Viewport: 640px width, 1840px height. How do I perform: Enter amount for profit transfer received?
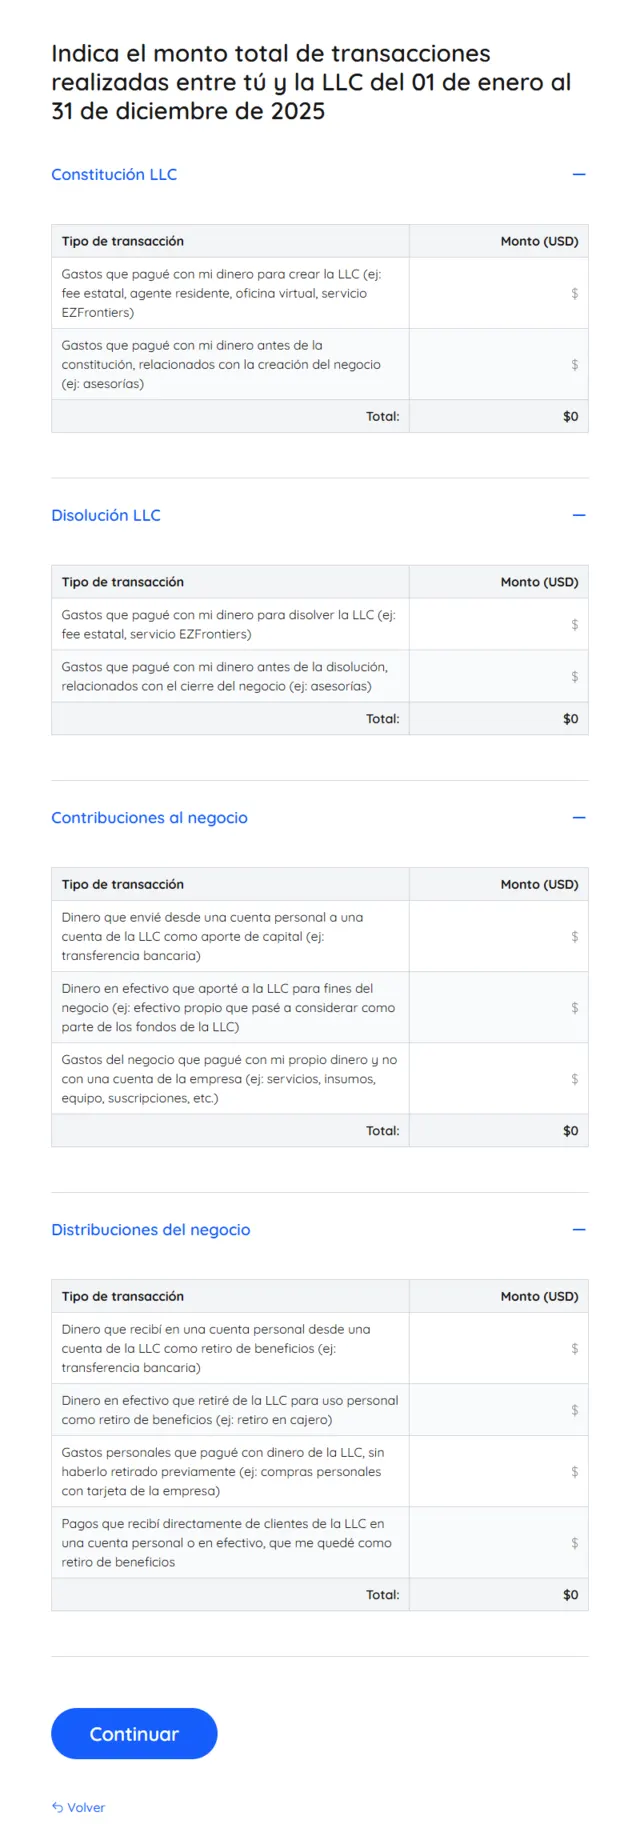(498, 1349)
